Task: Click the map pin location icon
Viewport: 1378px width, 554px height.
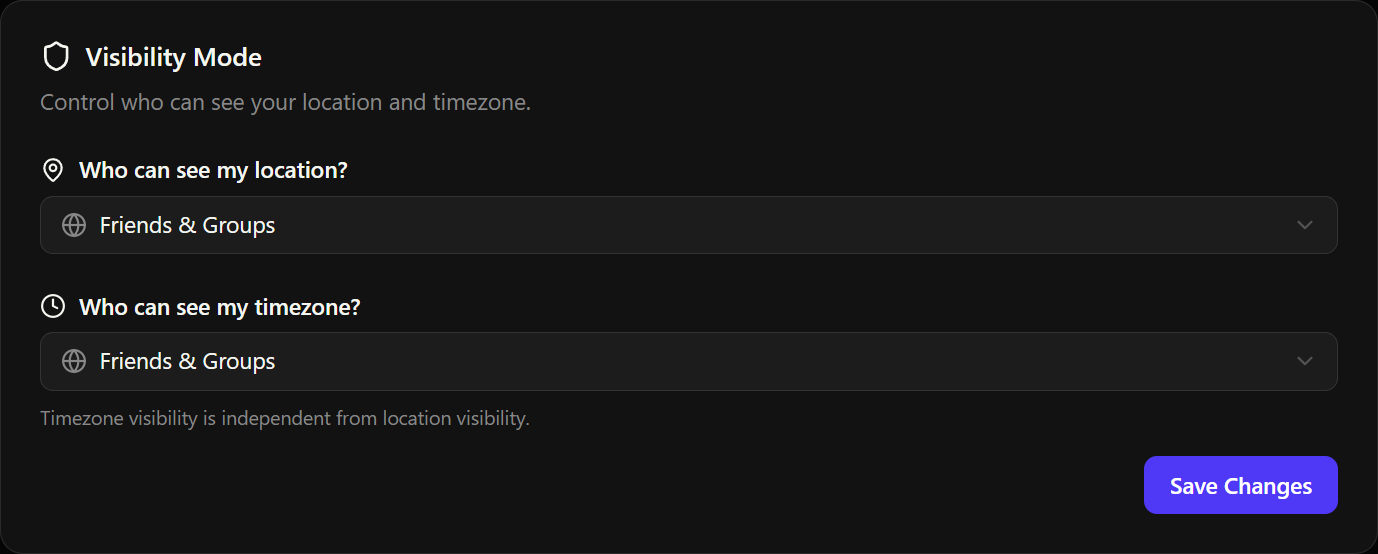Action: [x=53, y=170]
